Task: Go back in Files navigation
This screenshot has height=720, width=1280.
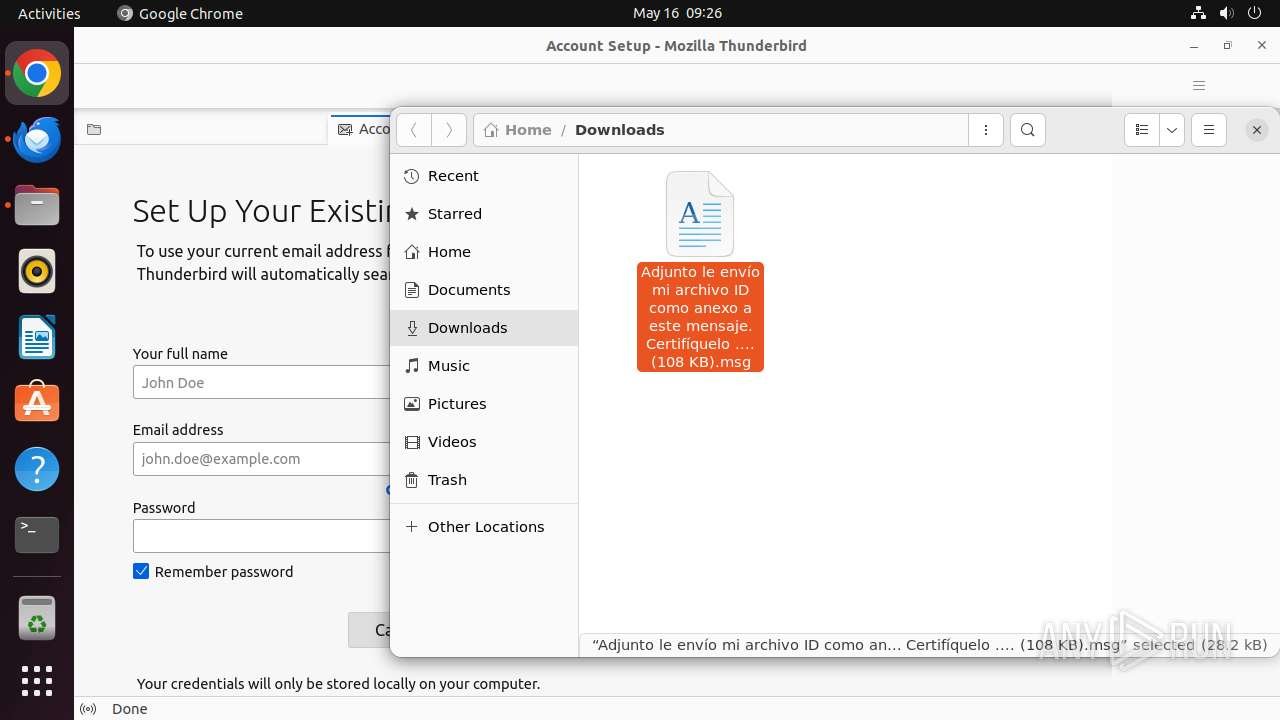Action: 414,130
